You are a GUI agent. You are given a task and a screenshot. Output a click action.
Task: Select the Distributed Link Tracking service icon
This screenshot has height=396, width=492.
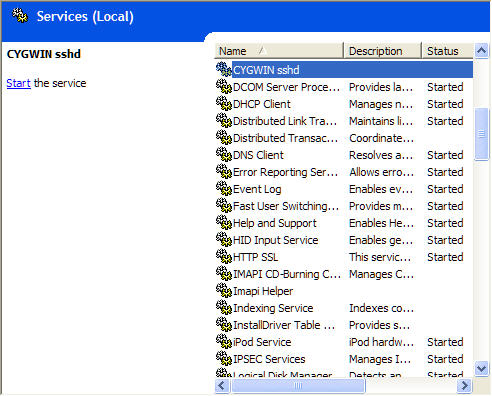pos(224,120)
